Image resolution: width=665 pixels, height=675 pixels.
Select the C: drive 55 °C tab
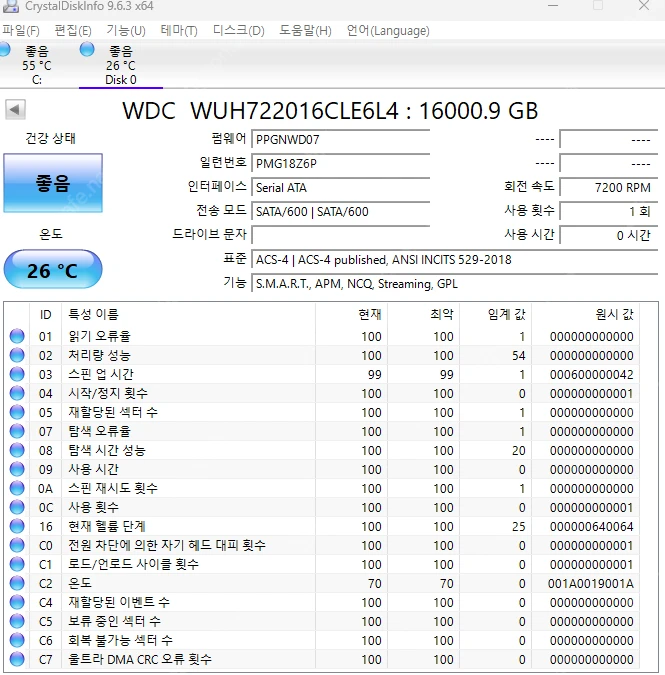click(37, 65)
